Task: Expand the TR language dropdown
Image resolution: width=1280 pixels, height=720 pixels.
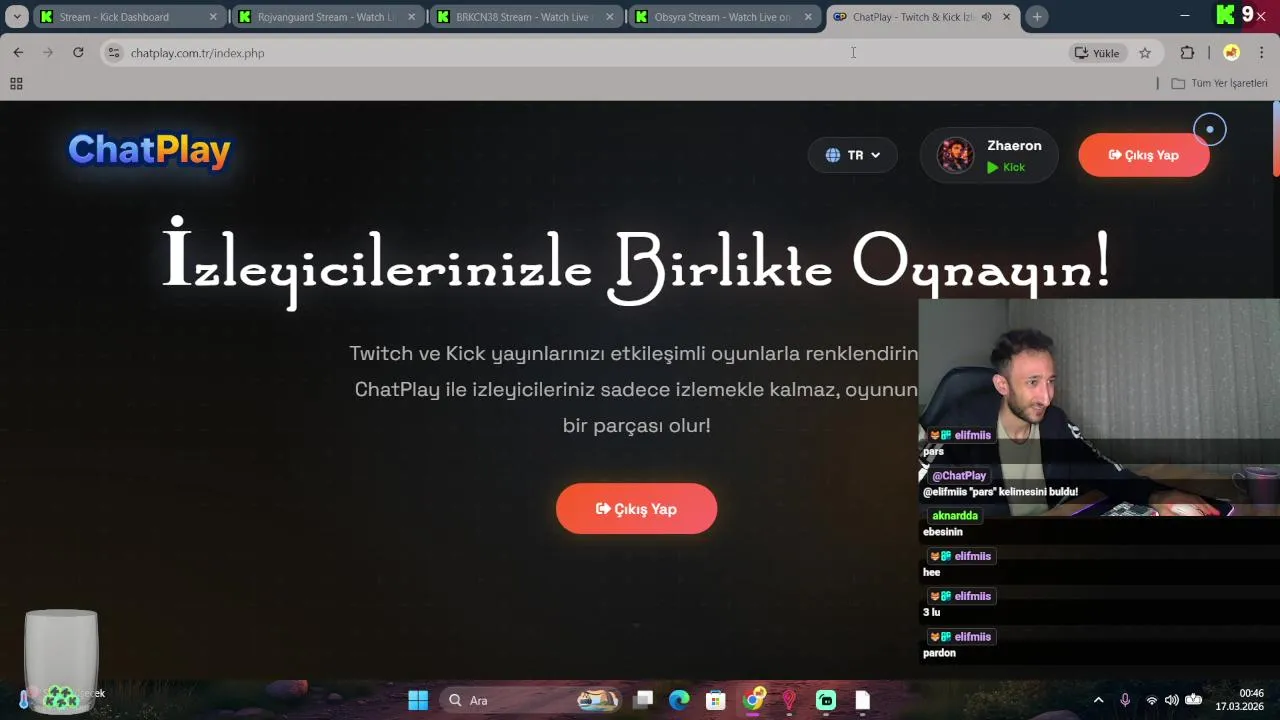Action: click(853, 155)
